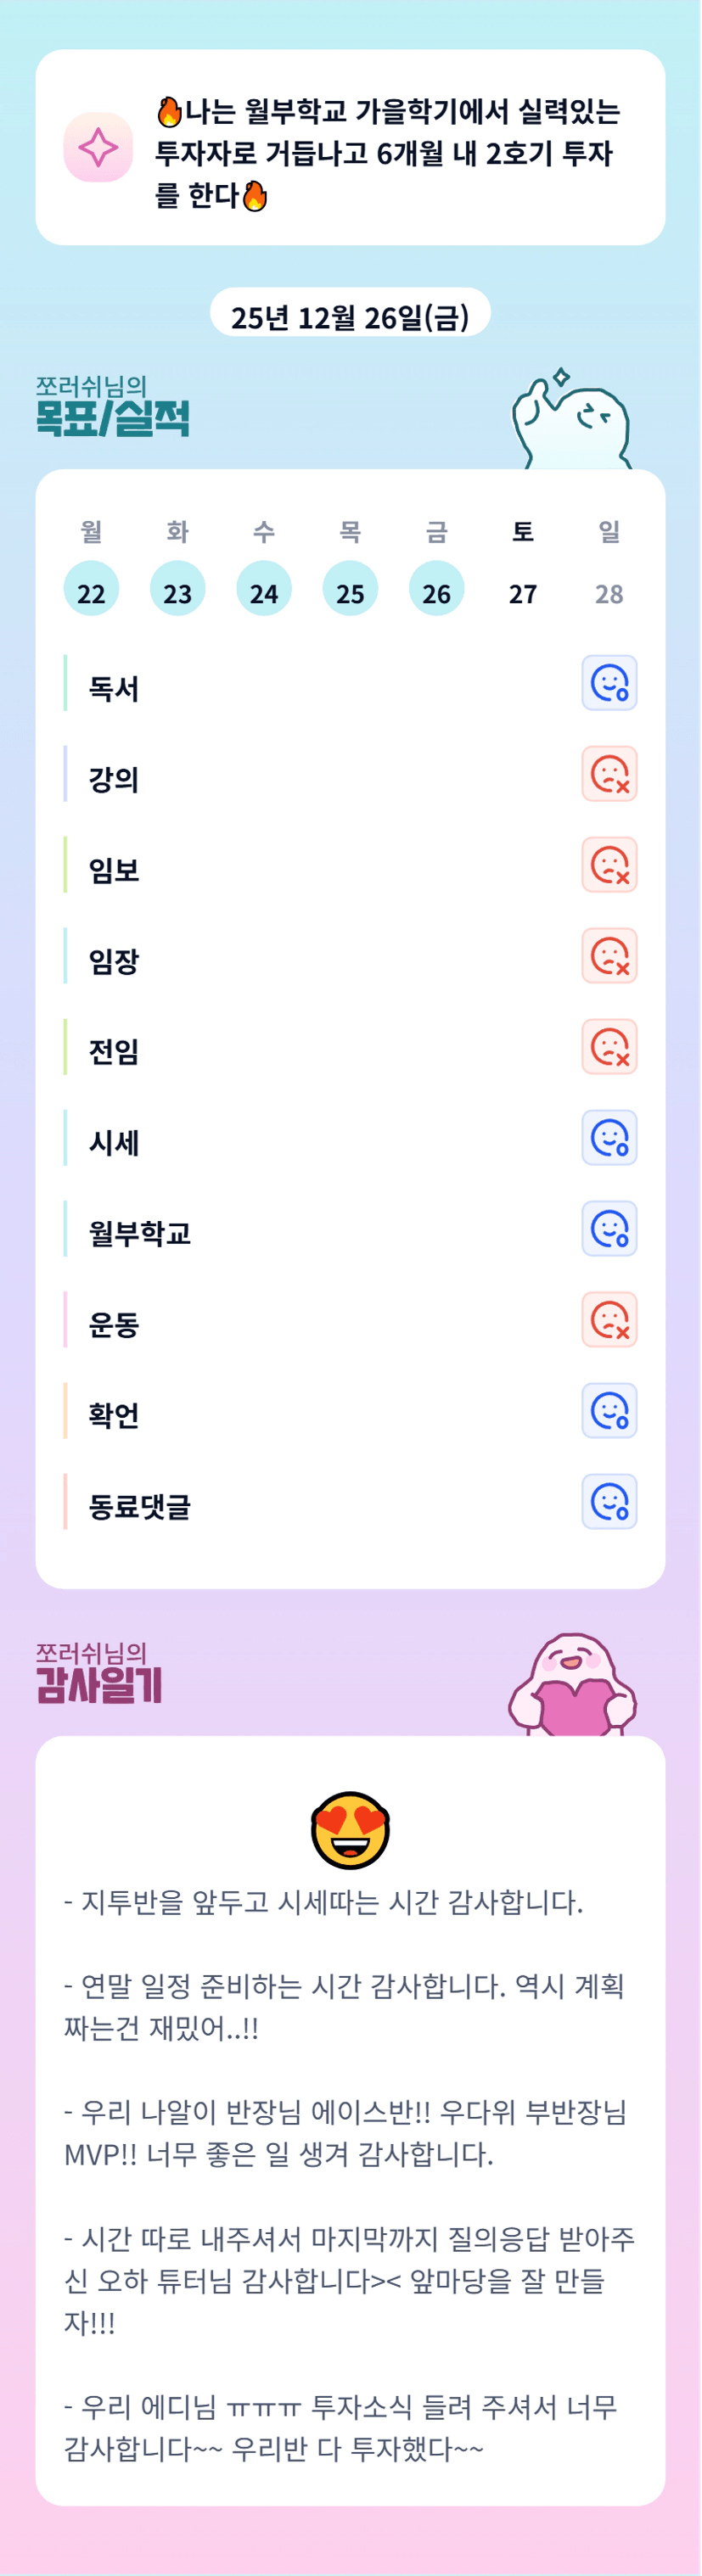Viewport: 702px width, 2576px height.
Task: Click the 확언 smiley status icon
Action: (609, 1411)
